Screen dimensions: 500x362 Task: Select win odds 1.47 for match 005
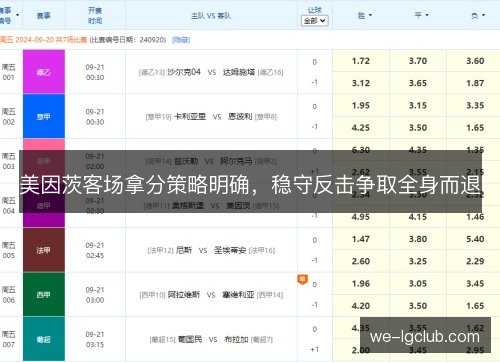point(361,239)
